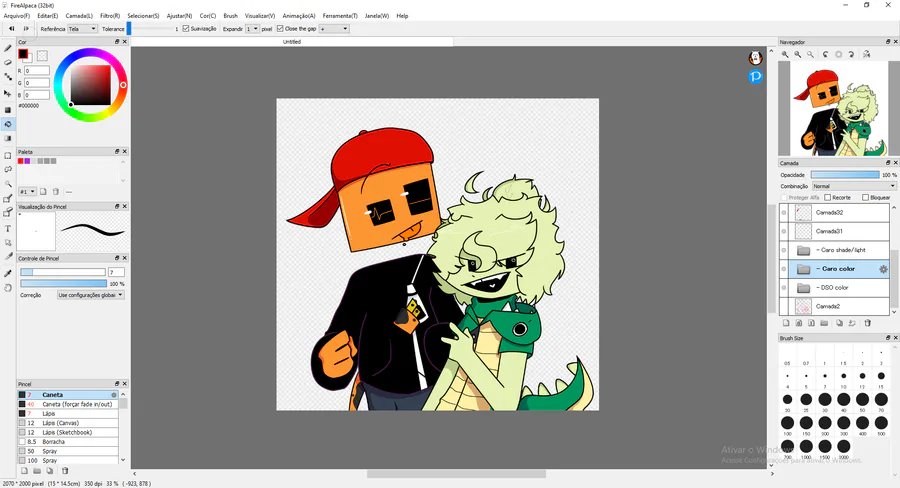Image resolution: width=900 pixels, height=488 pixels.
Task: Open the Arquivo menu
Action: point(17,16)
